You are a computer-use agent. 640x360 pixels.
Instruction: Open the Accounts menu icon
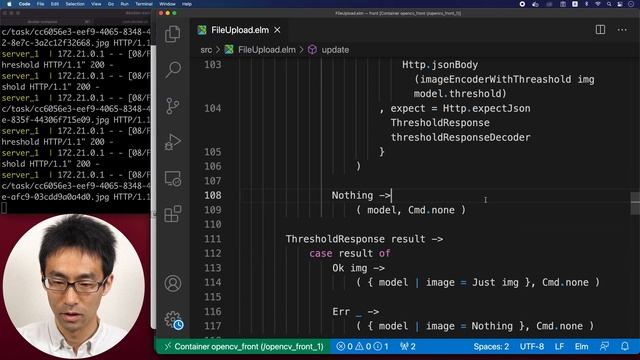(173, 283)
